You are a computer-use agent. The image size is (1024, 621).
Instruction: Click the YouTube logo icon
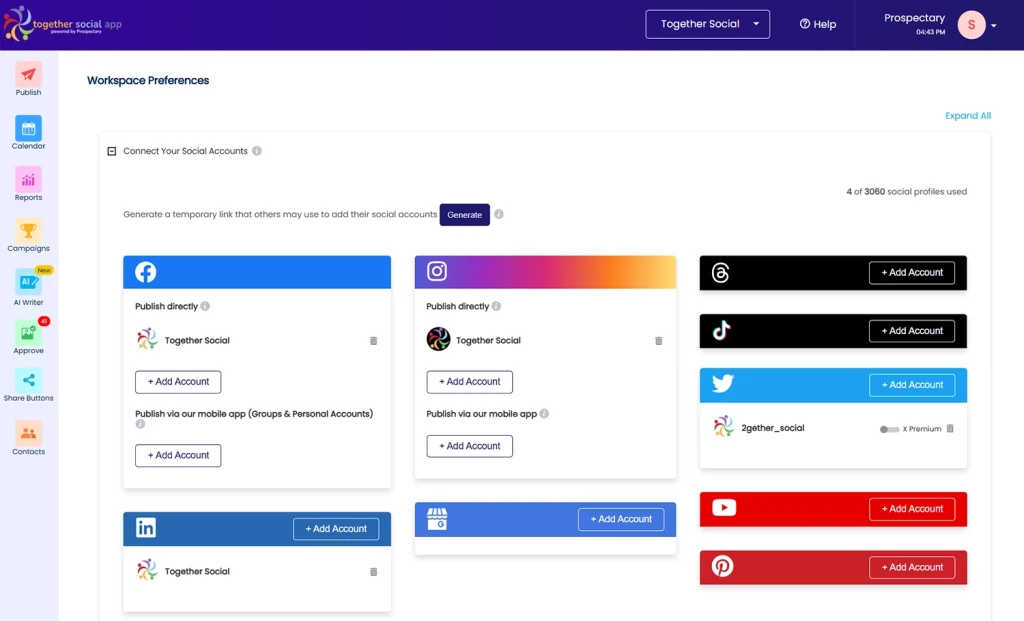point(724,507)
